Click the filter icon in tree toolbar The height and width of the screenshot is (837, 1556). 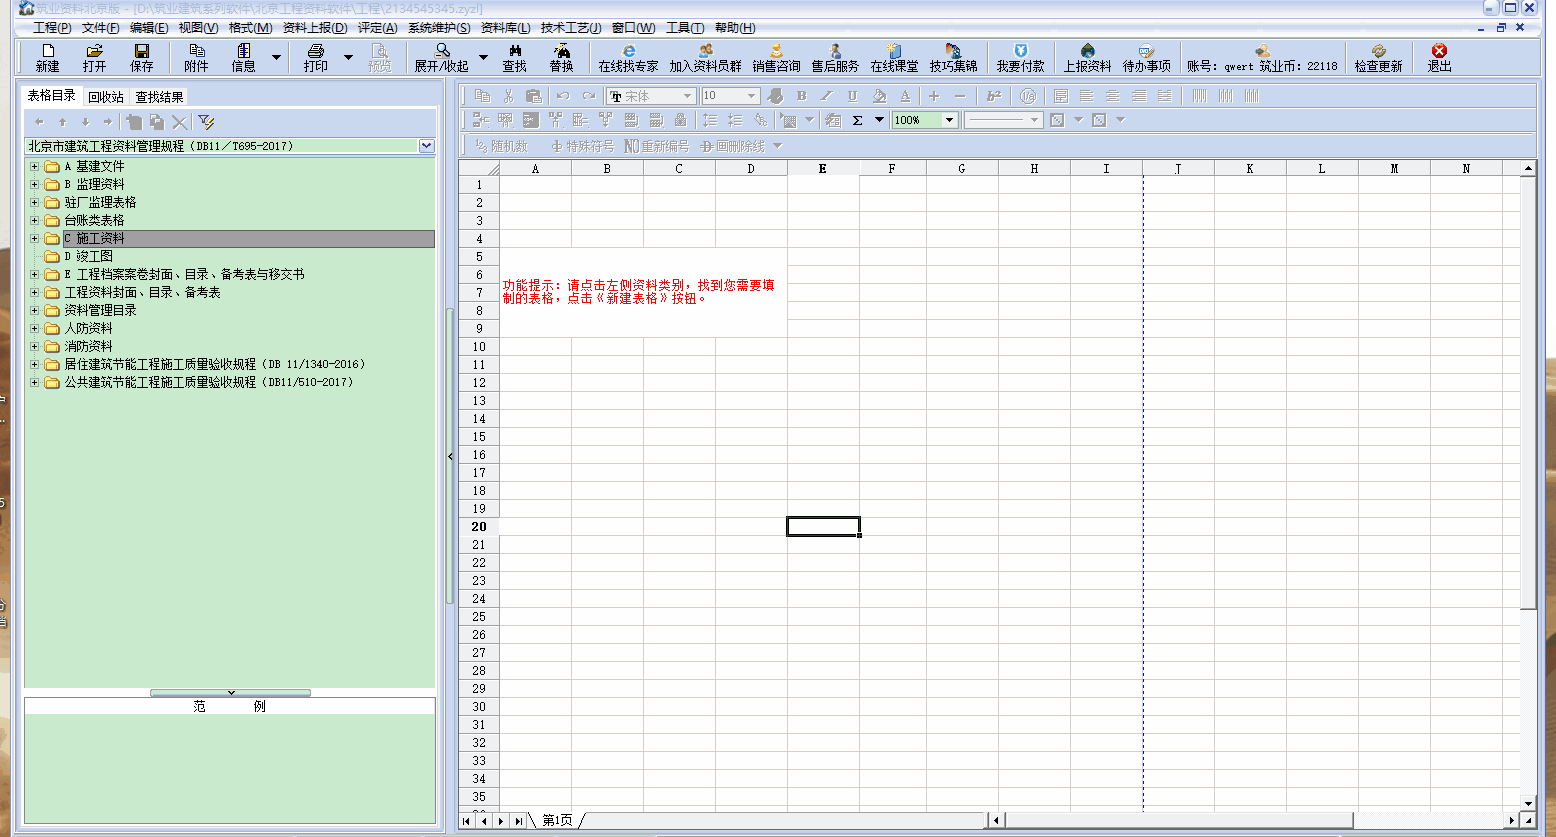(206, 122)
